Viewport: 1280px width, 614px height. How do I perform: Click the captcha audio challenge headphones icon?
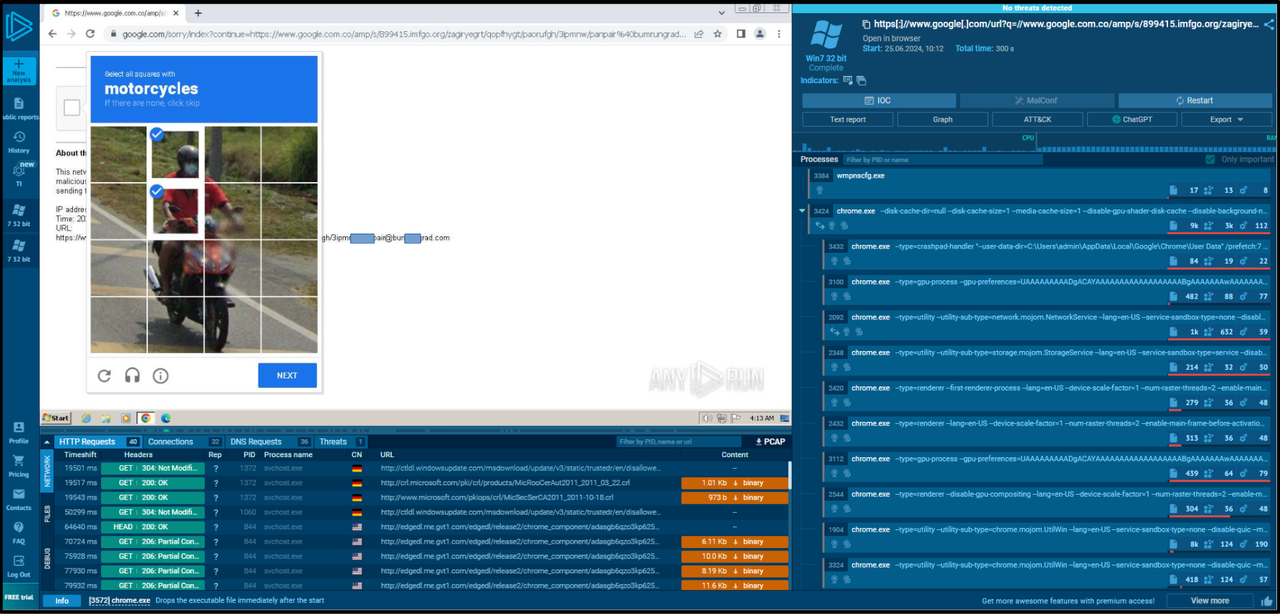pyautogui.click(x=132, y=376)
